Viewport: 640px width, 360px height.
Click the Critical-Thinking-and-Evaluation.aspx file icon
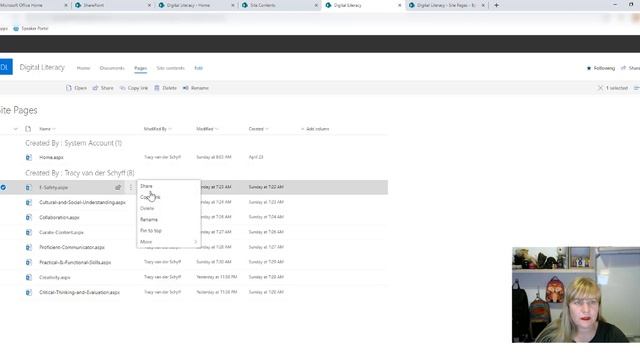pyautogui.click(x=29, y=292)
